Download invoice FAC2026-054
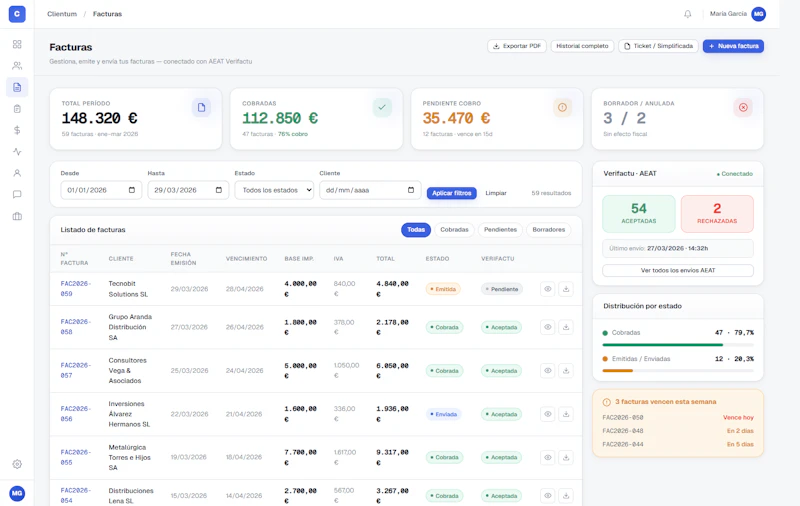The image size is (800, 506). [566, 495]
